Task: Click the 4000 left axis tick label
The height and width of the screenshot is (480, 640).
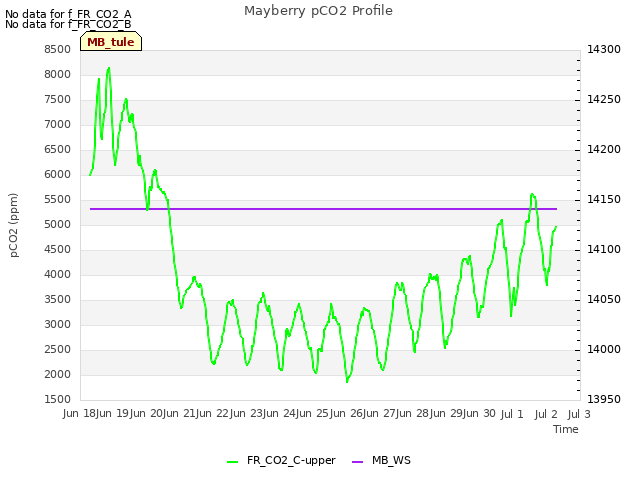Action: pyautogui.click(x=58, y=274)
